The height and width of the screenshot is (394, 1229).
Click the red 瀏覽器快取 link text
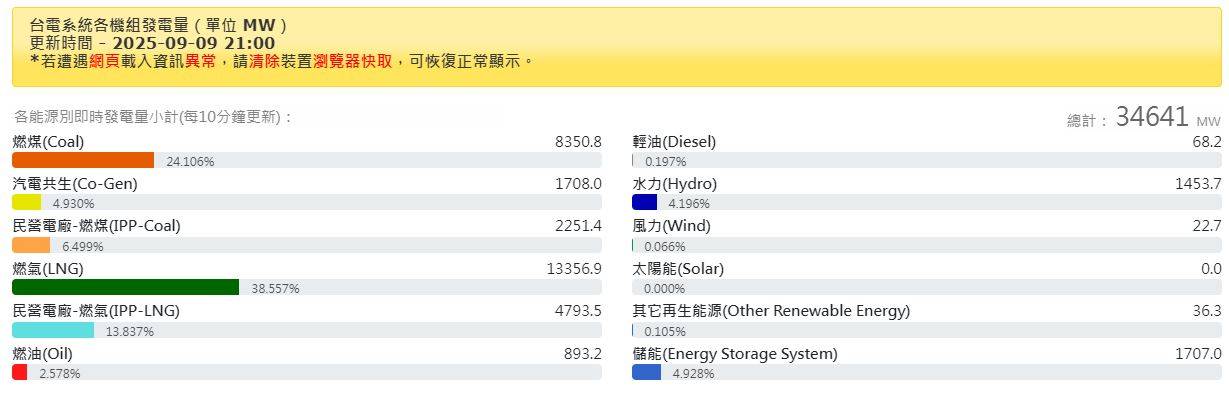point(352,61)
